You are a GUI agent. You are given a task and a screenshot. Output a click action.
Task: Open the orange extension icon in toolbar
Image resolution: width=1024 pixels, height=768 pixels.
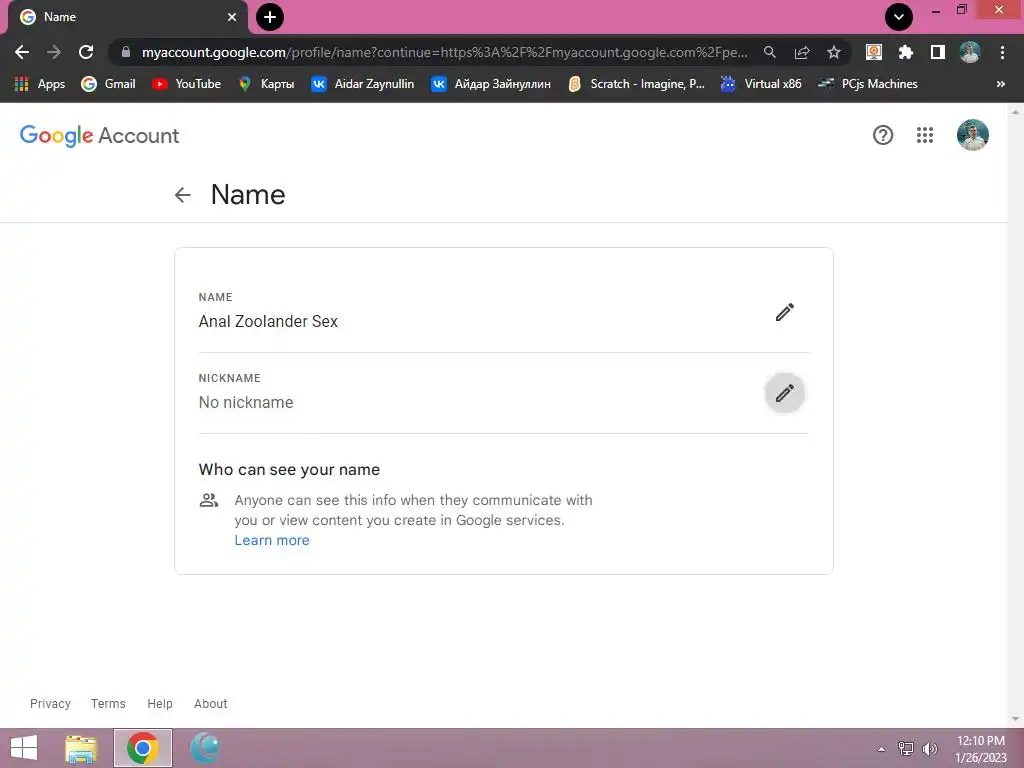tap(873, 52)
